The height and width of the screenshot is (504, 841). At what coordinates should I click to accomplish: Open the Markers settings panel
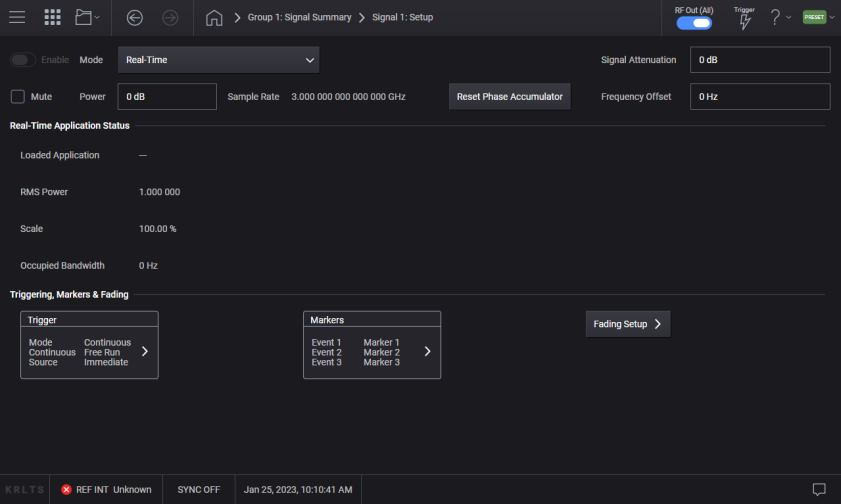[372, 345]
